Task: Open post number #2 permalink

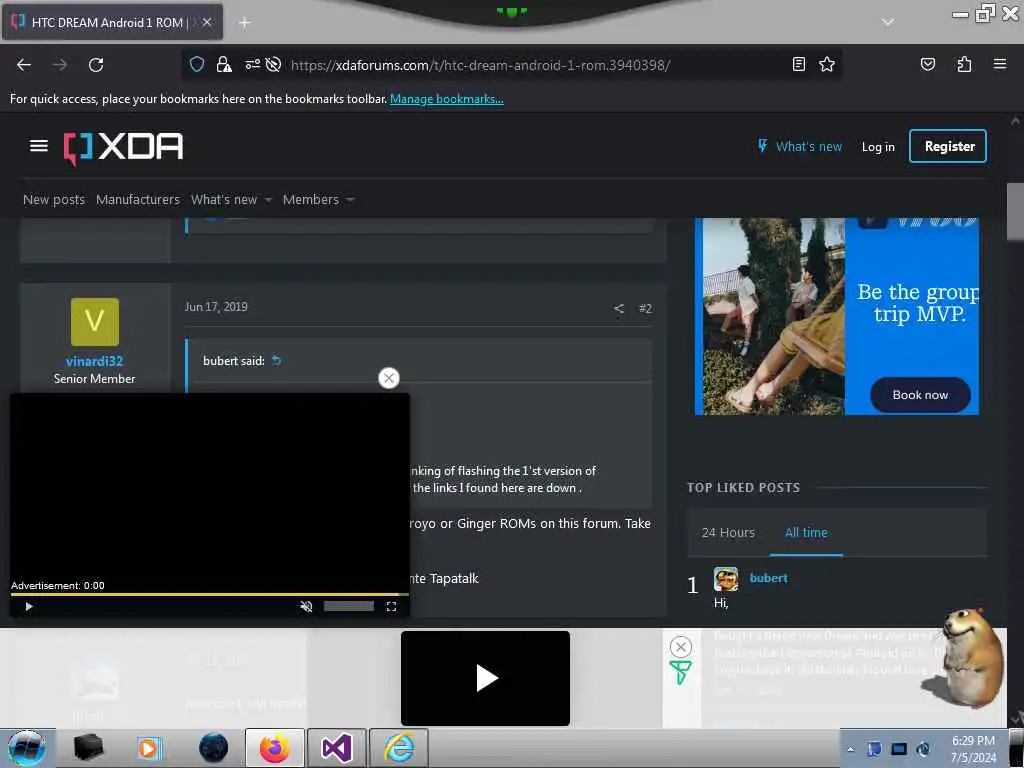Action: click(x=645, y=308)
